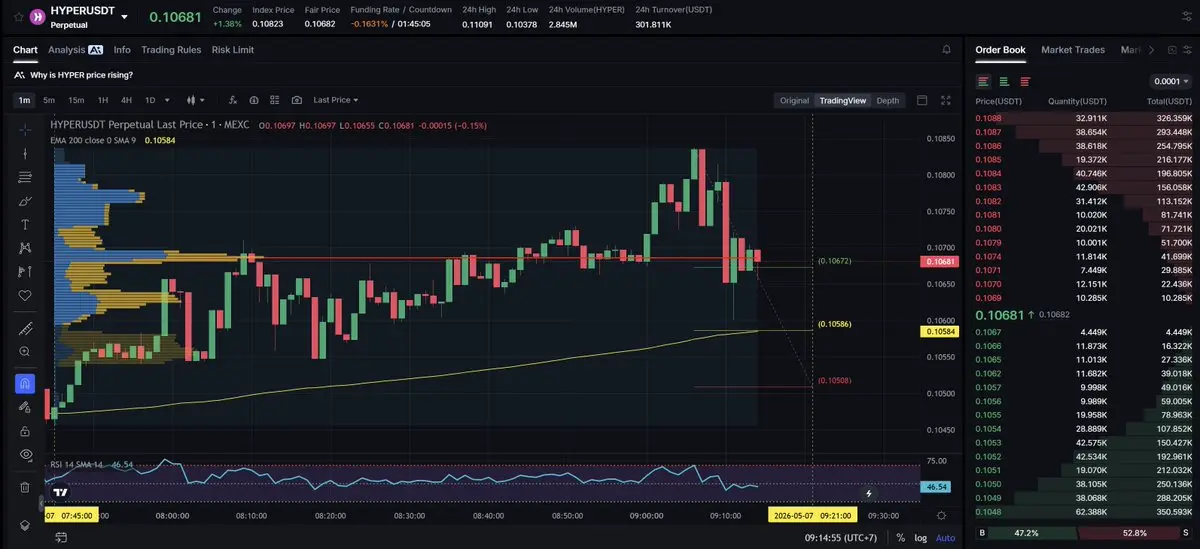1200x549 pixels.
Task: Show only bids green order view
Action: click(x=1005, y=81)
